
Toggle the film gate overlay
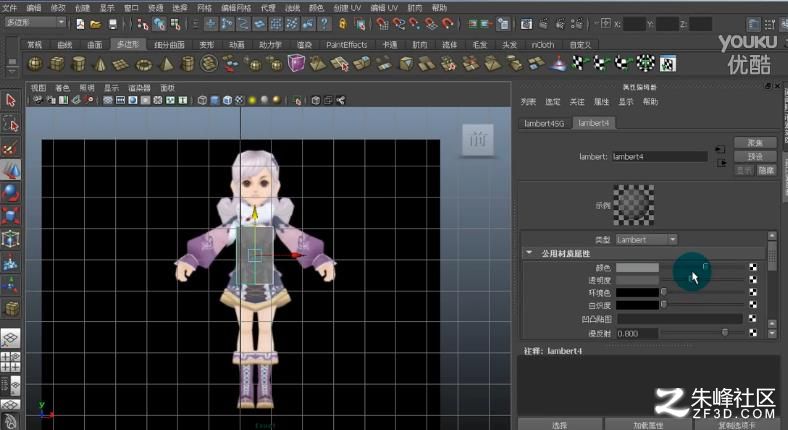(120, 100)
